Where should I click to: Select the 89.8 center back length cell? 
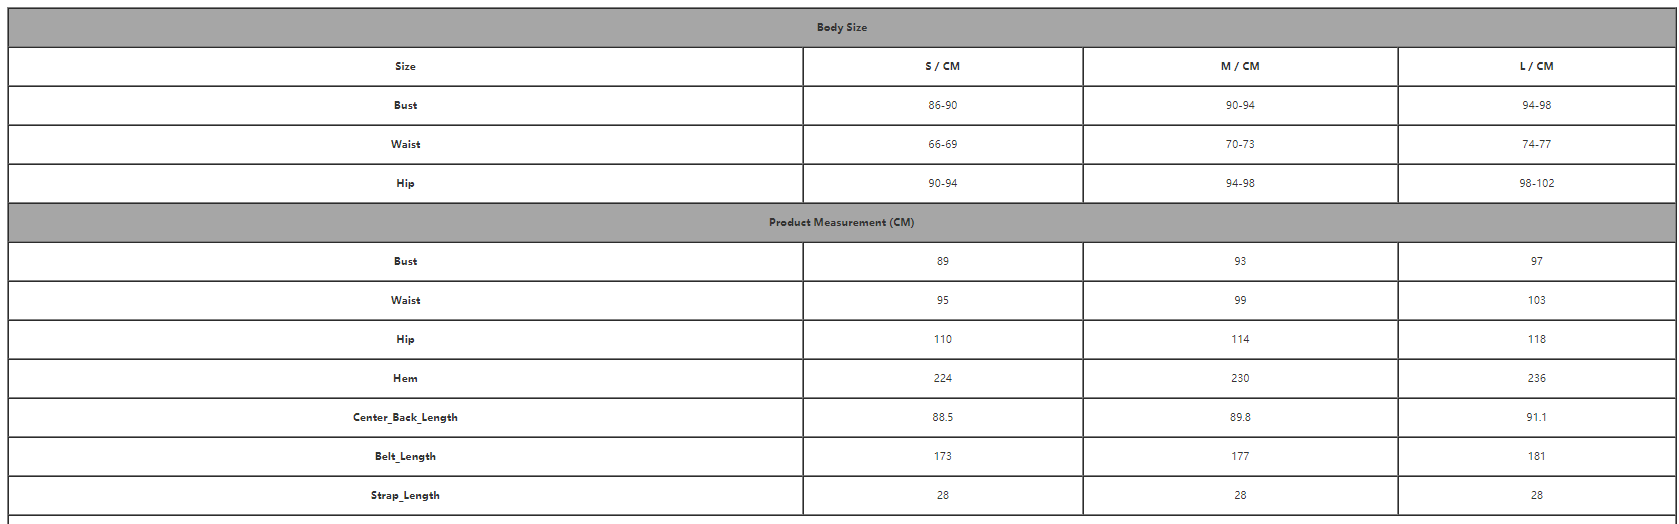click(x=1240, y=418)
